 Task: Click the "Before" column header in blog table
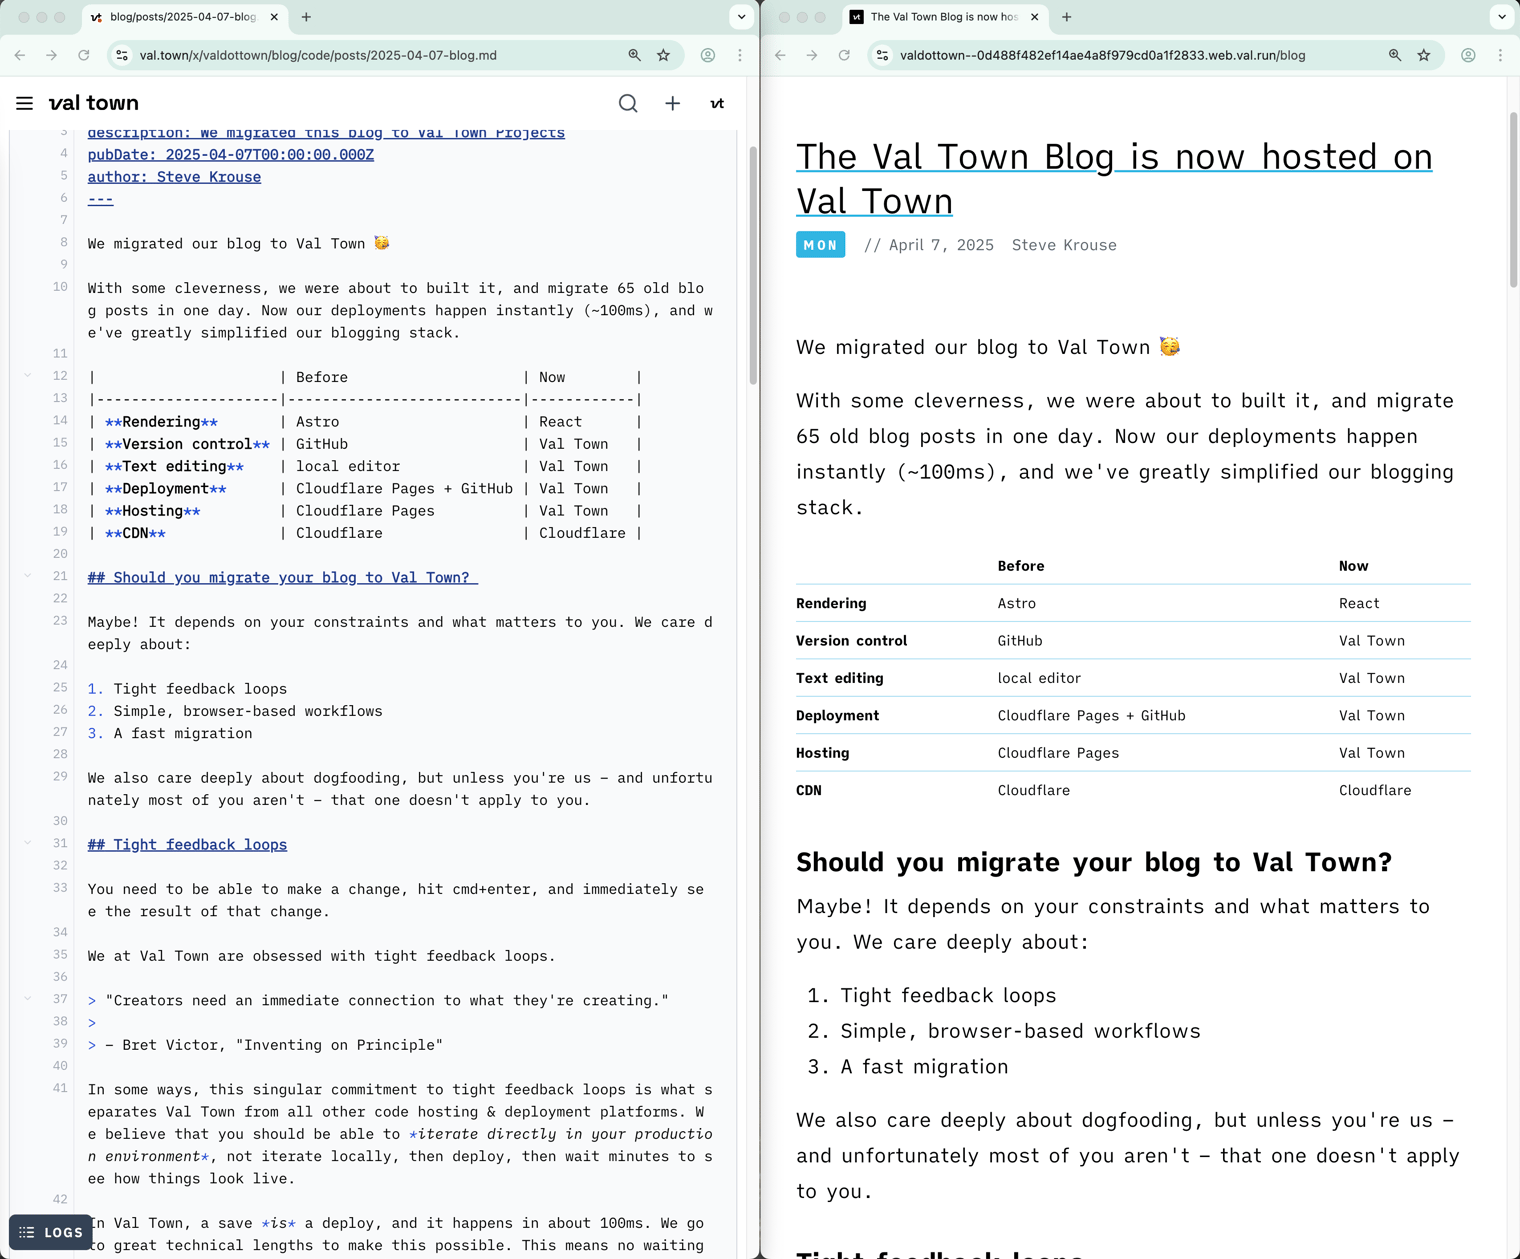point(1021,566)
